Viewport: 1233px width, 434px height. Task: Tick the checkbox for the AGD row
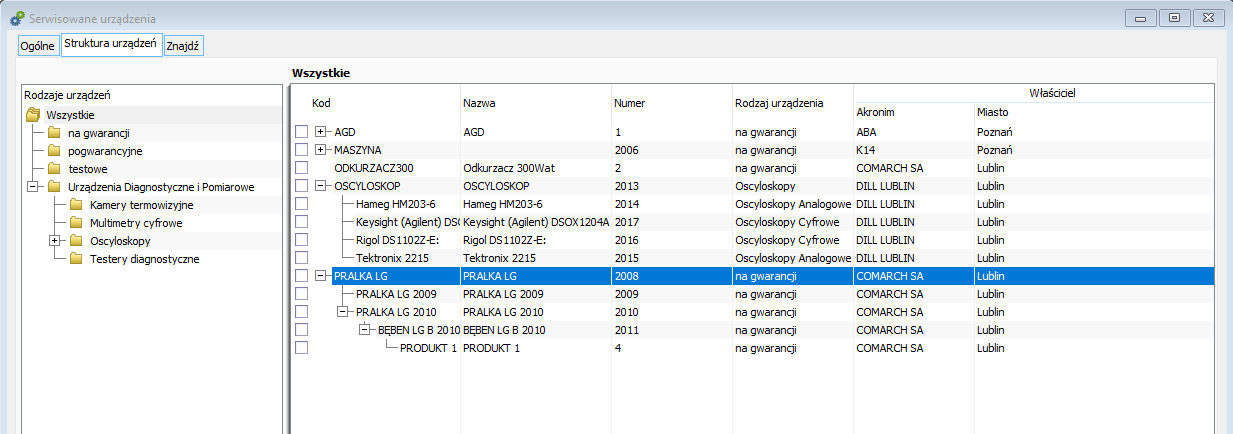coord(302,132)
